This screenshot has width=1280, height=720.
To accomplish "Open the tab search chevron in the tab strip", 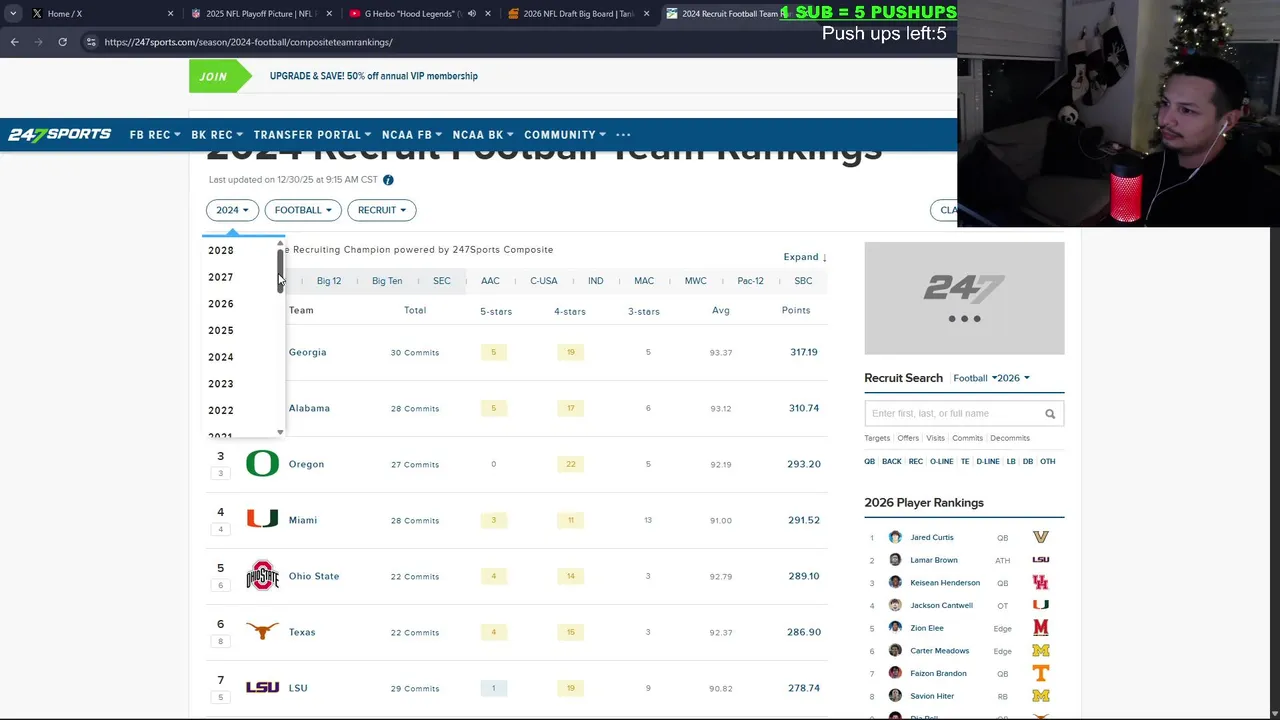I will 13,14.
